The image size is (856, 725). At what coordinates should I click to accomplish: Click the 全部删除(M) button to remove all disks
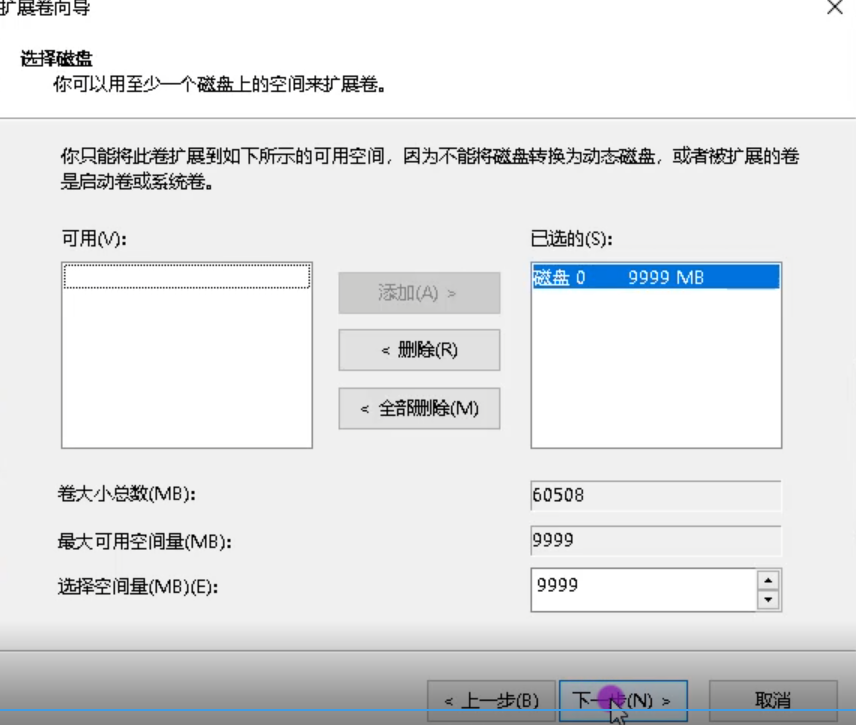(419, 408)
